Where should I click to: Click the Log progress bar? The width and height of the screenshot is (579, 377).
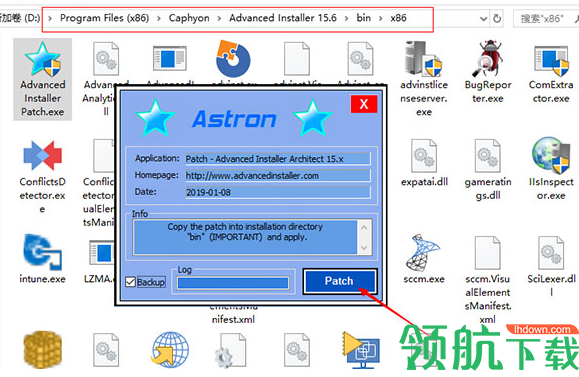233,283
